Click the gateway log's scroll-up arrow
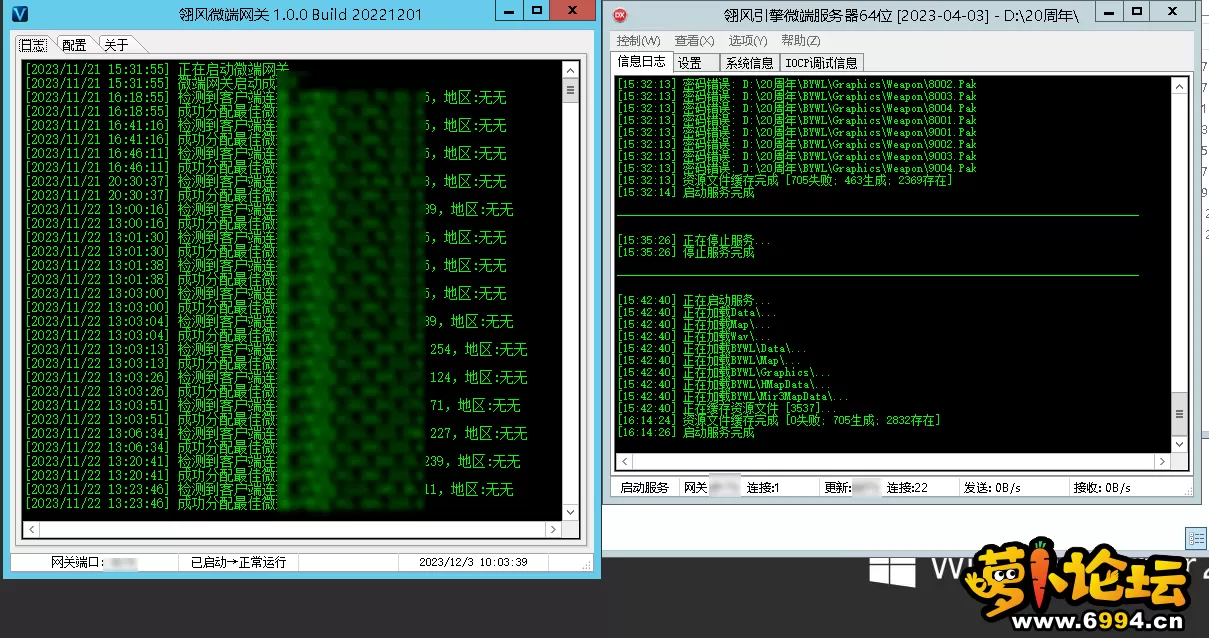This screenshot has width=1209, height=638. coord(571,70)
